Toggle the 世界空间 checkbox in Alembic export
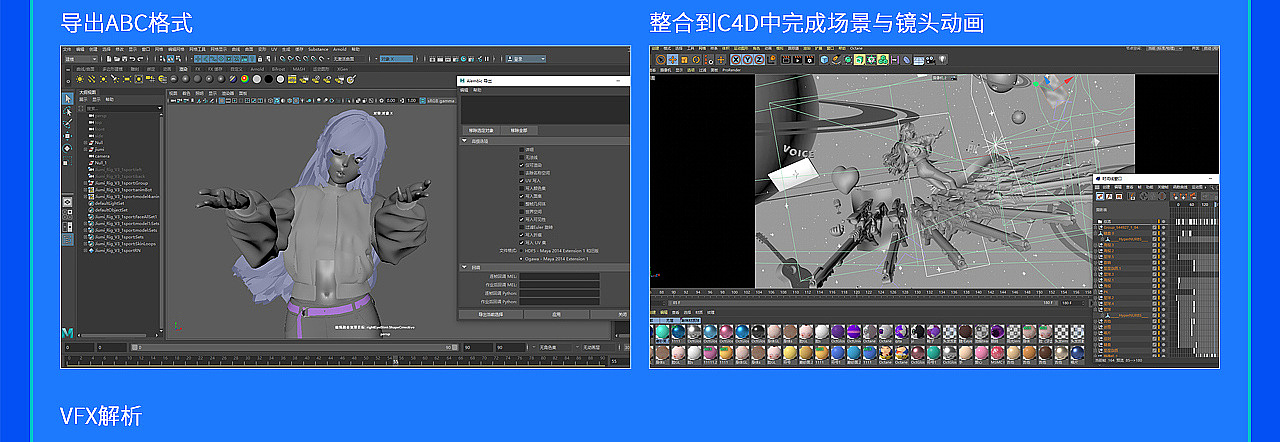The width and height of the screenshot is (1280, 442). click(x=522, y=212)
